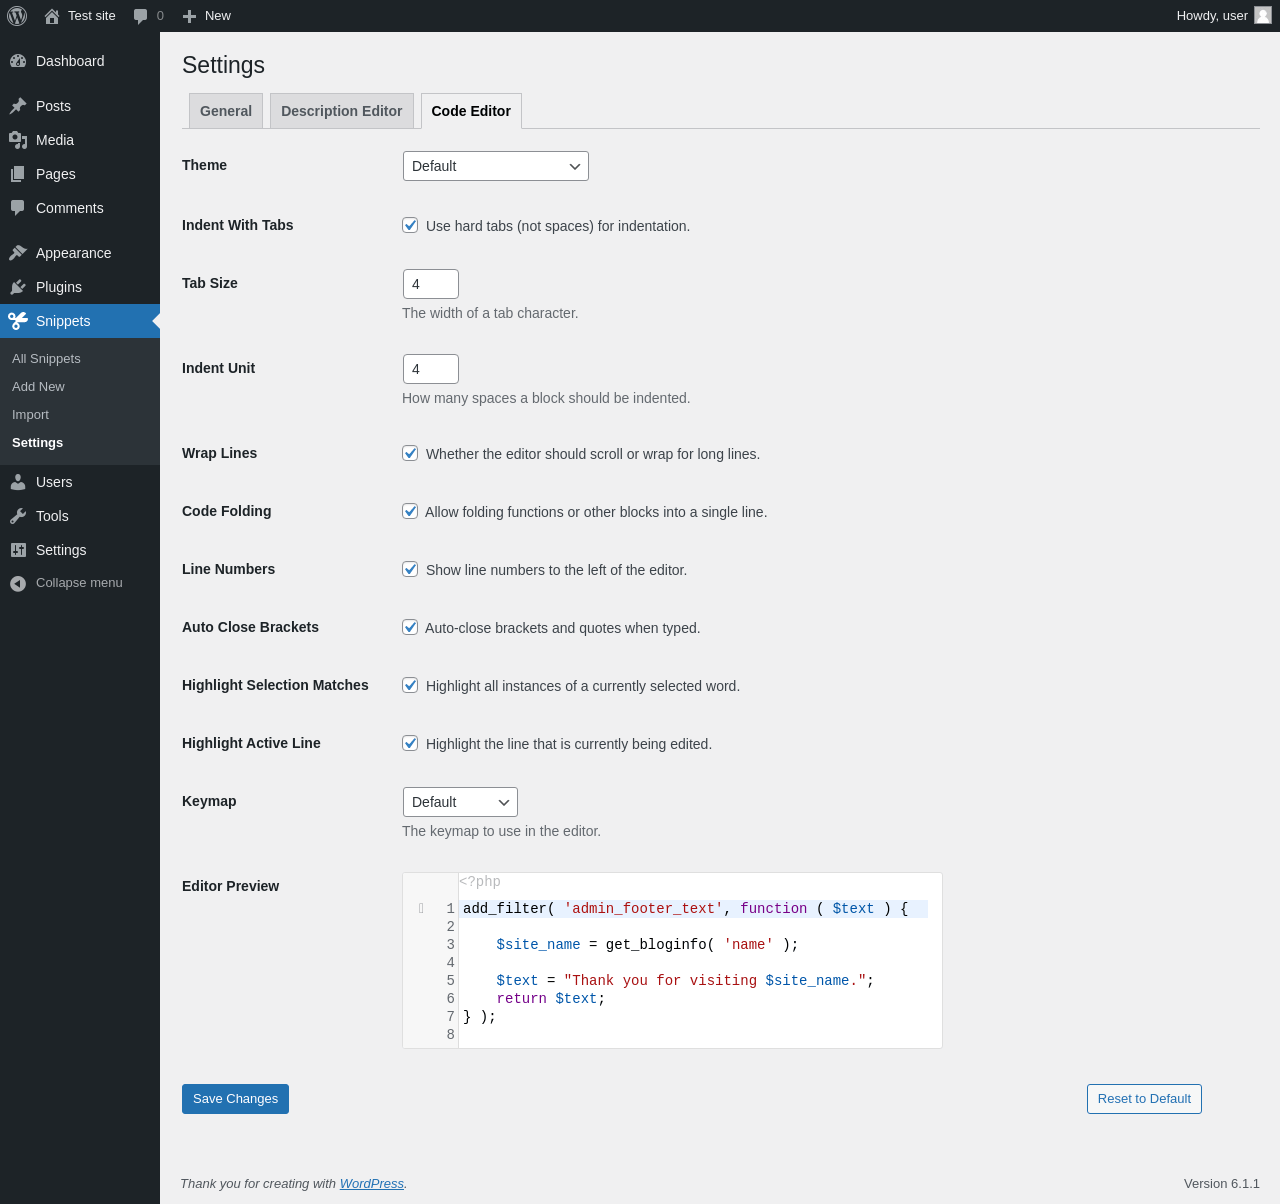Toggle Highlight Selection Matches checkbox
Image resolution: width=1280 pixels, height=1204 pixels.
(x=410, y=685)
